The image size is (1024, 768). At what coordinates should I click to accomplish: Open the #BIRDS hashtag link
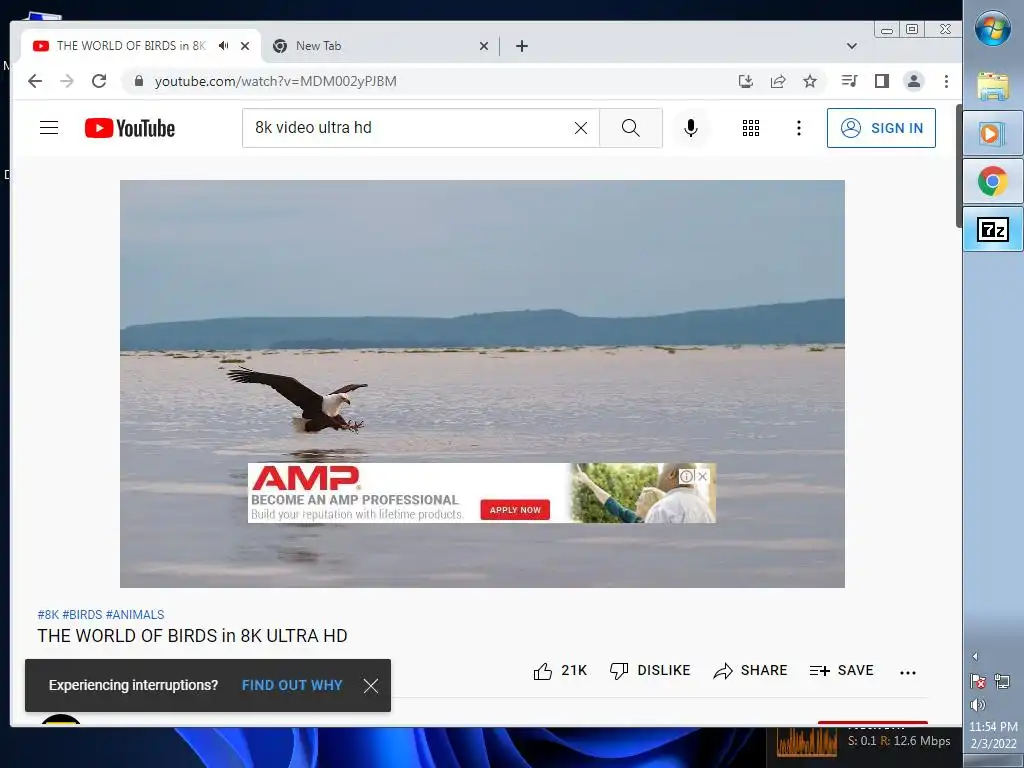(x=82, y=615)
